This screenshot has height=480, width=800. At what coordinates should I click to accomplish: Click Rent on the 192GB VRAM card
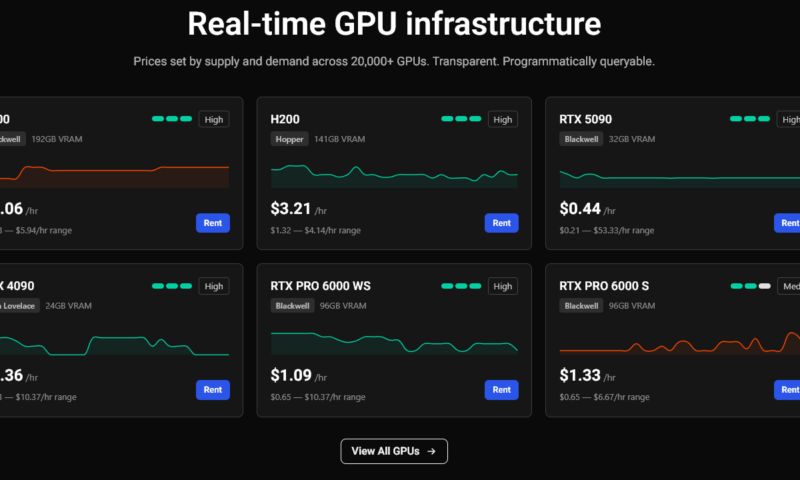tap(213, 223)
